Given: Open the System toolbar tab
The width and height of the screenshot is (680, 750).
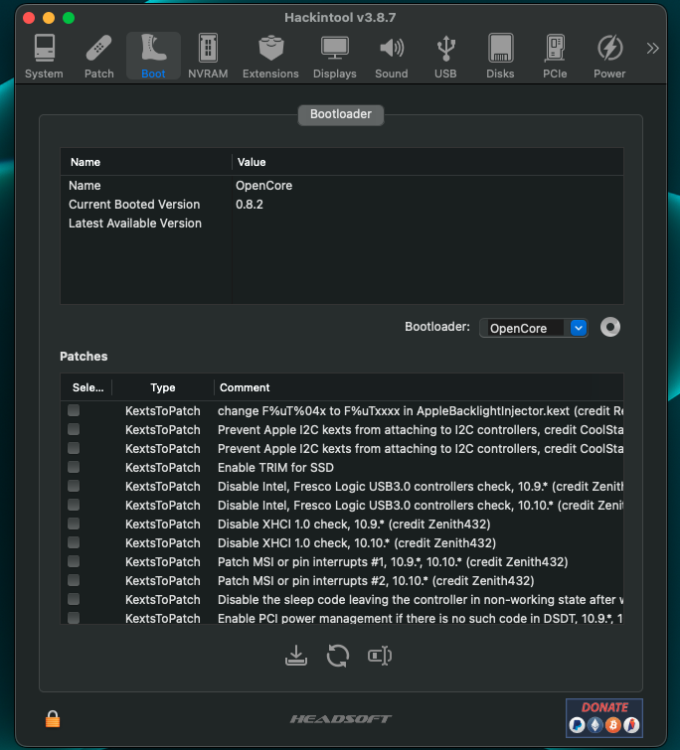Looking at the screenshot, I should coord(44,56).
